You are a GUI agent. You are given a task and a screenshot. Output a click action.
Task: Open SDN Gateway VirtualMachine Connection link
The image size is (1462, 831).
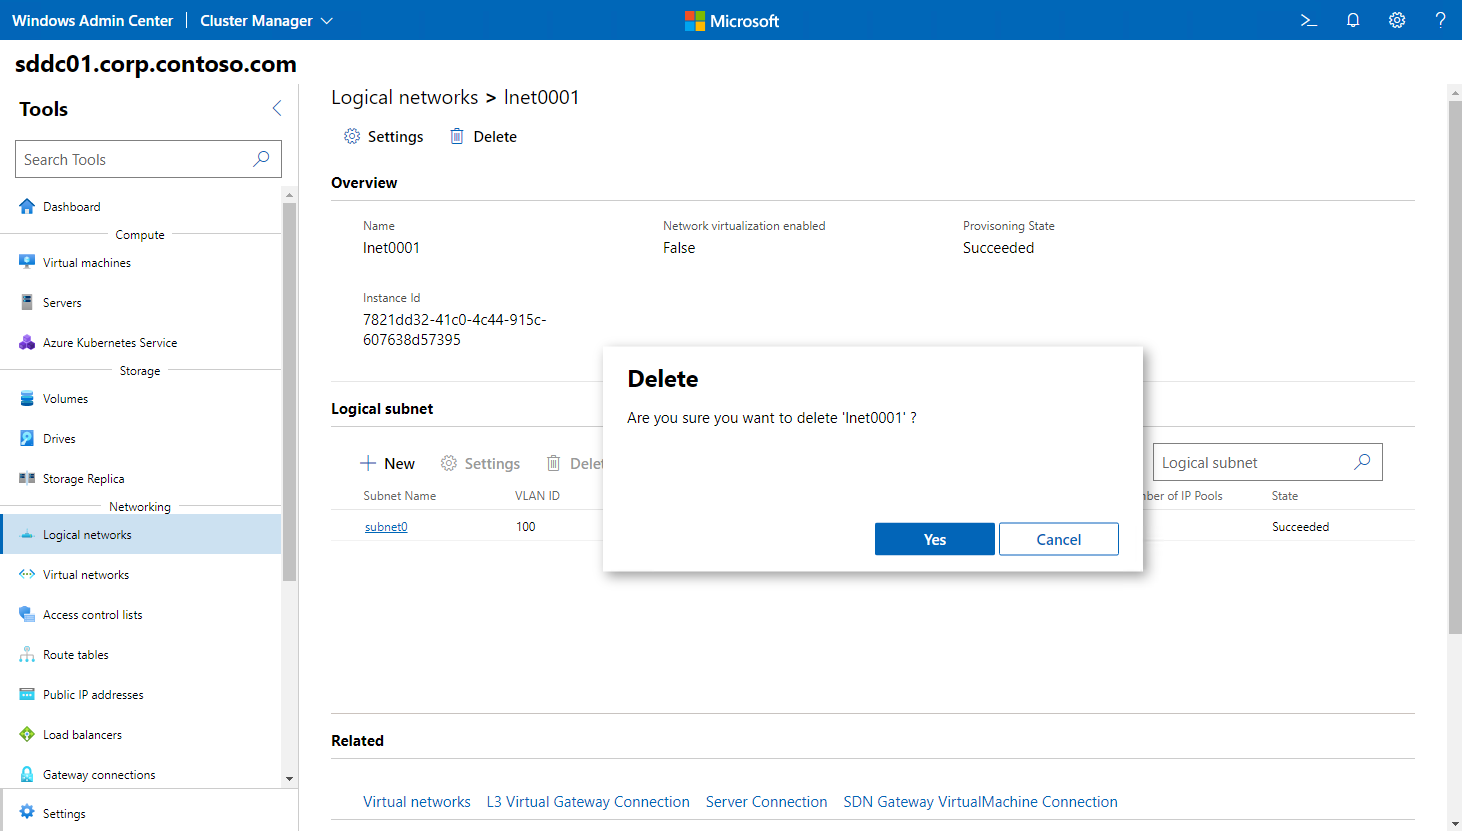[x=981, y=802]
